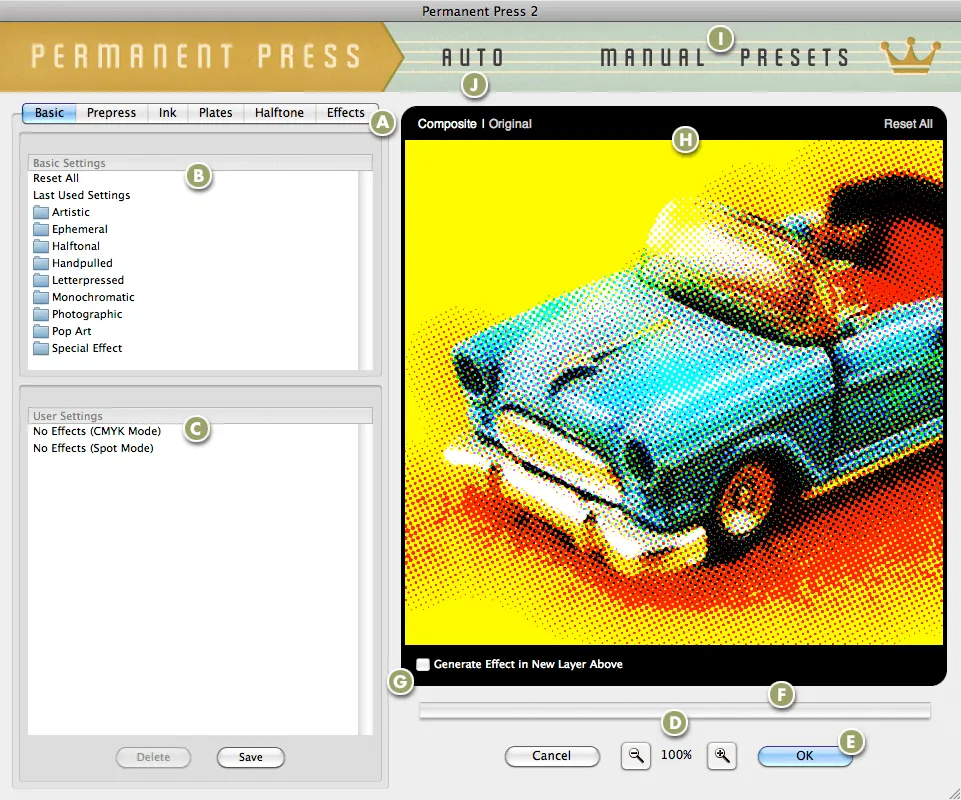Zoom out using the minus magnifier icon
The width and height of the screenshot is (961, 800).
point(635,755)
